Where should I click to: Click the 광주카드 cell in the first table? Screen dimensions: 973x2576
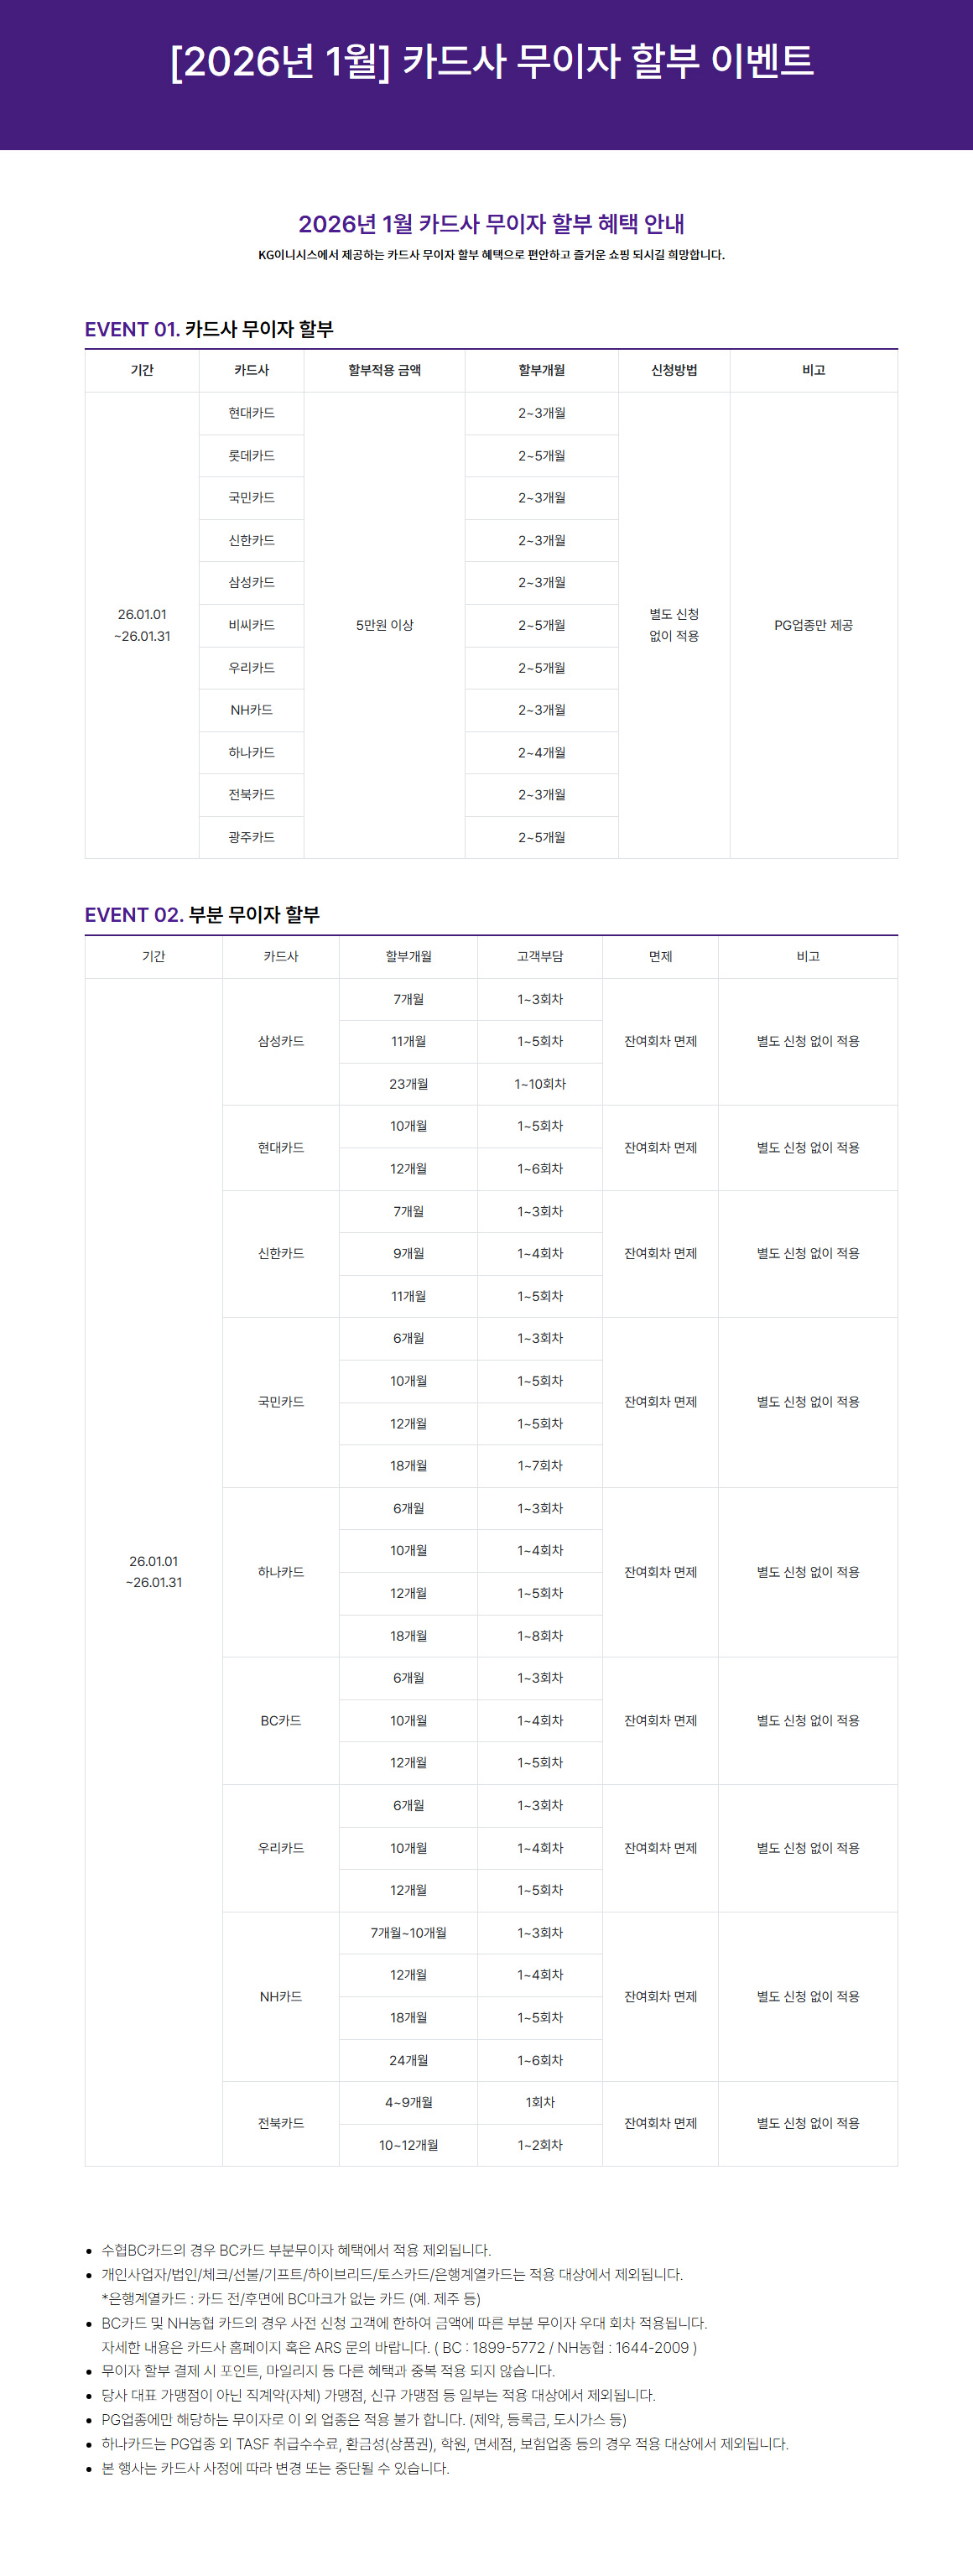[251, 837]
